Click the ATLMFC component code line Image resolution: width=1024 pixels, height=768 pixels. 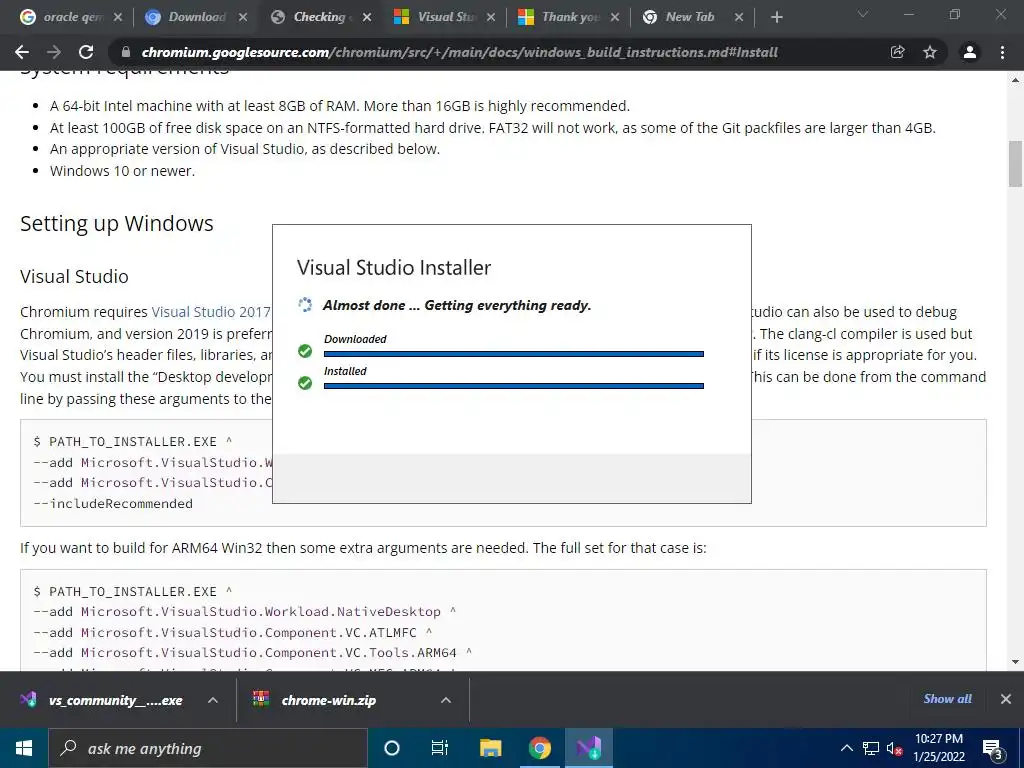233,632
